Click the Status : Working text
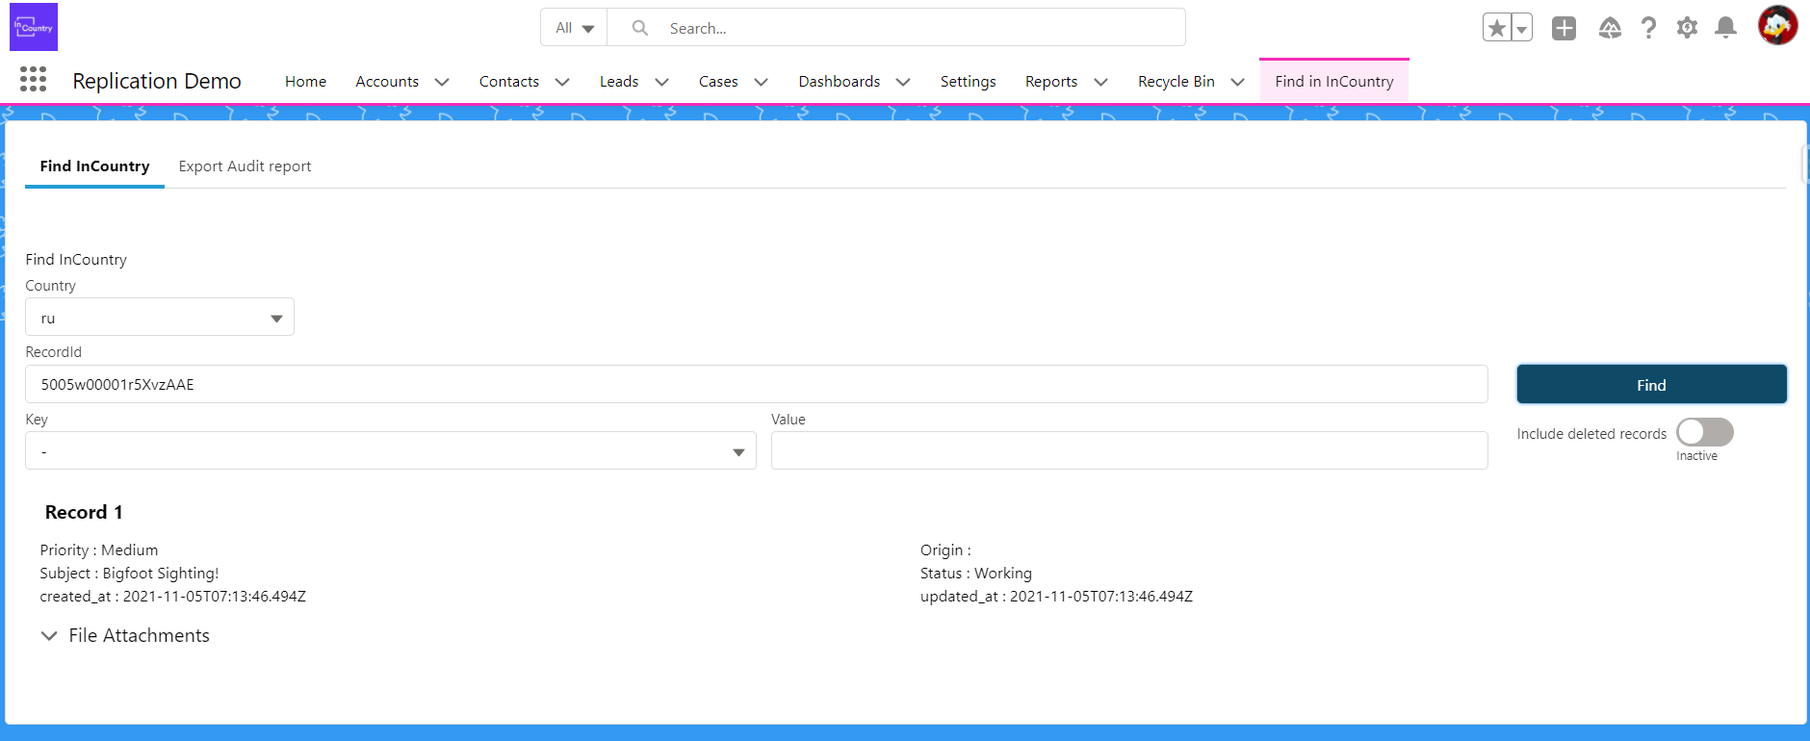 pos(976,573)
